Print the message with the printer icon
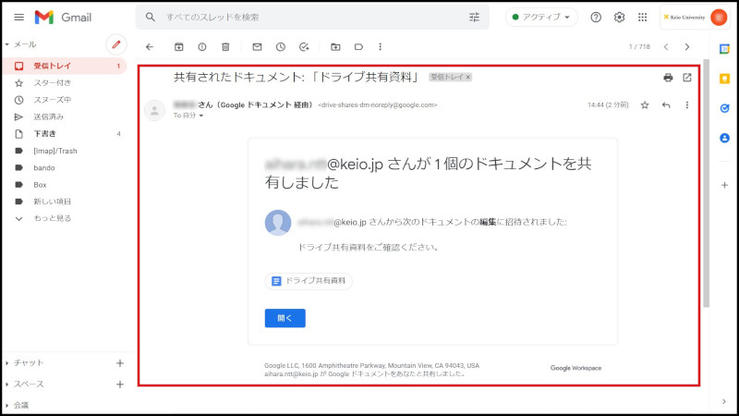Viewport: 739px width, 416px height. point(668,77)
